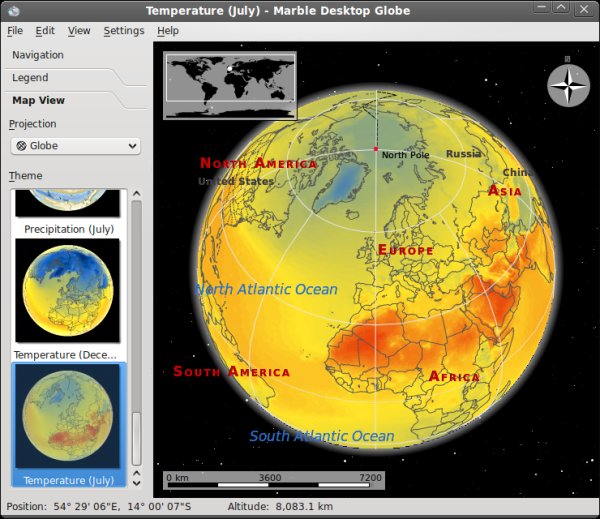Select the Temperature (December) theme thumbnail

67,291
